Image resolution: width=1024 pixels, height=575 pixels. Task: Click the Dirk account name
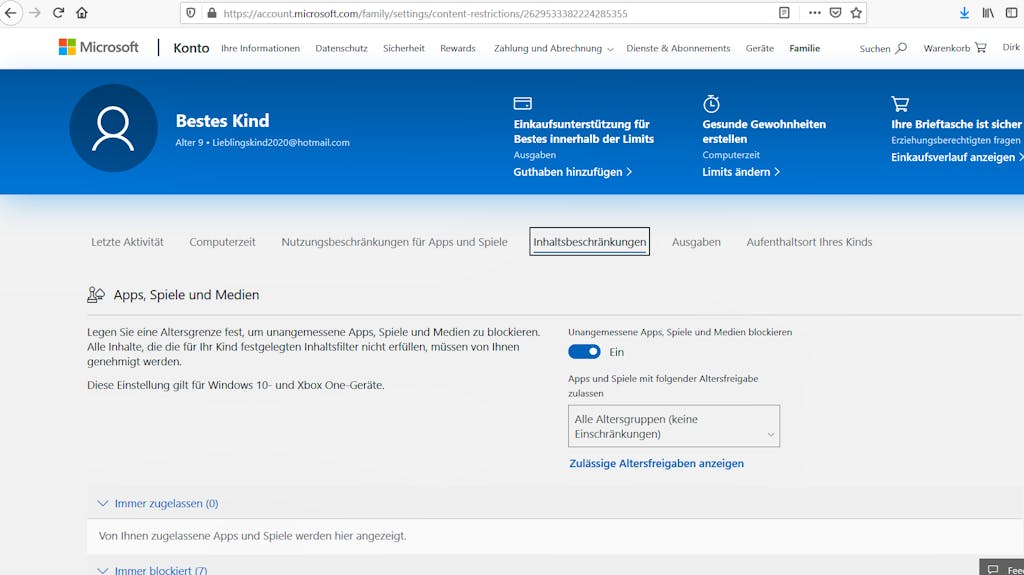pyautogui.click(x=1011, y=47)
